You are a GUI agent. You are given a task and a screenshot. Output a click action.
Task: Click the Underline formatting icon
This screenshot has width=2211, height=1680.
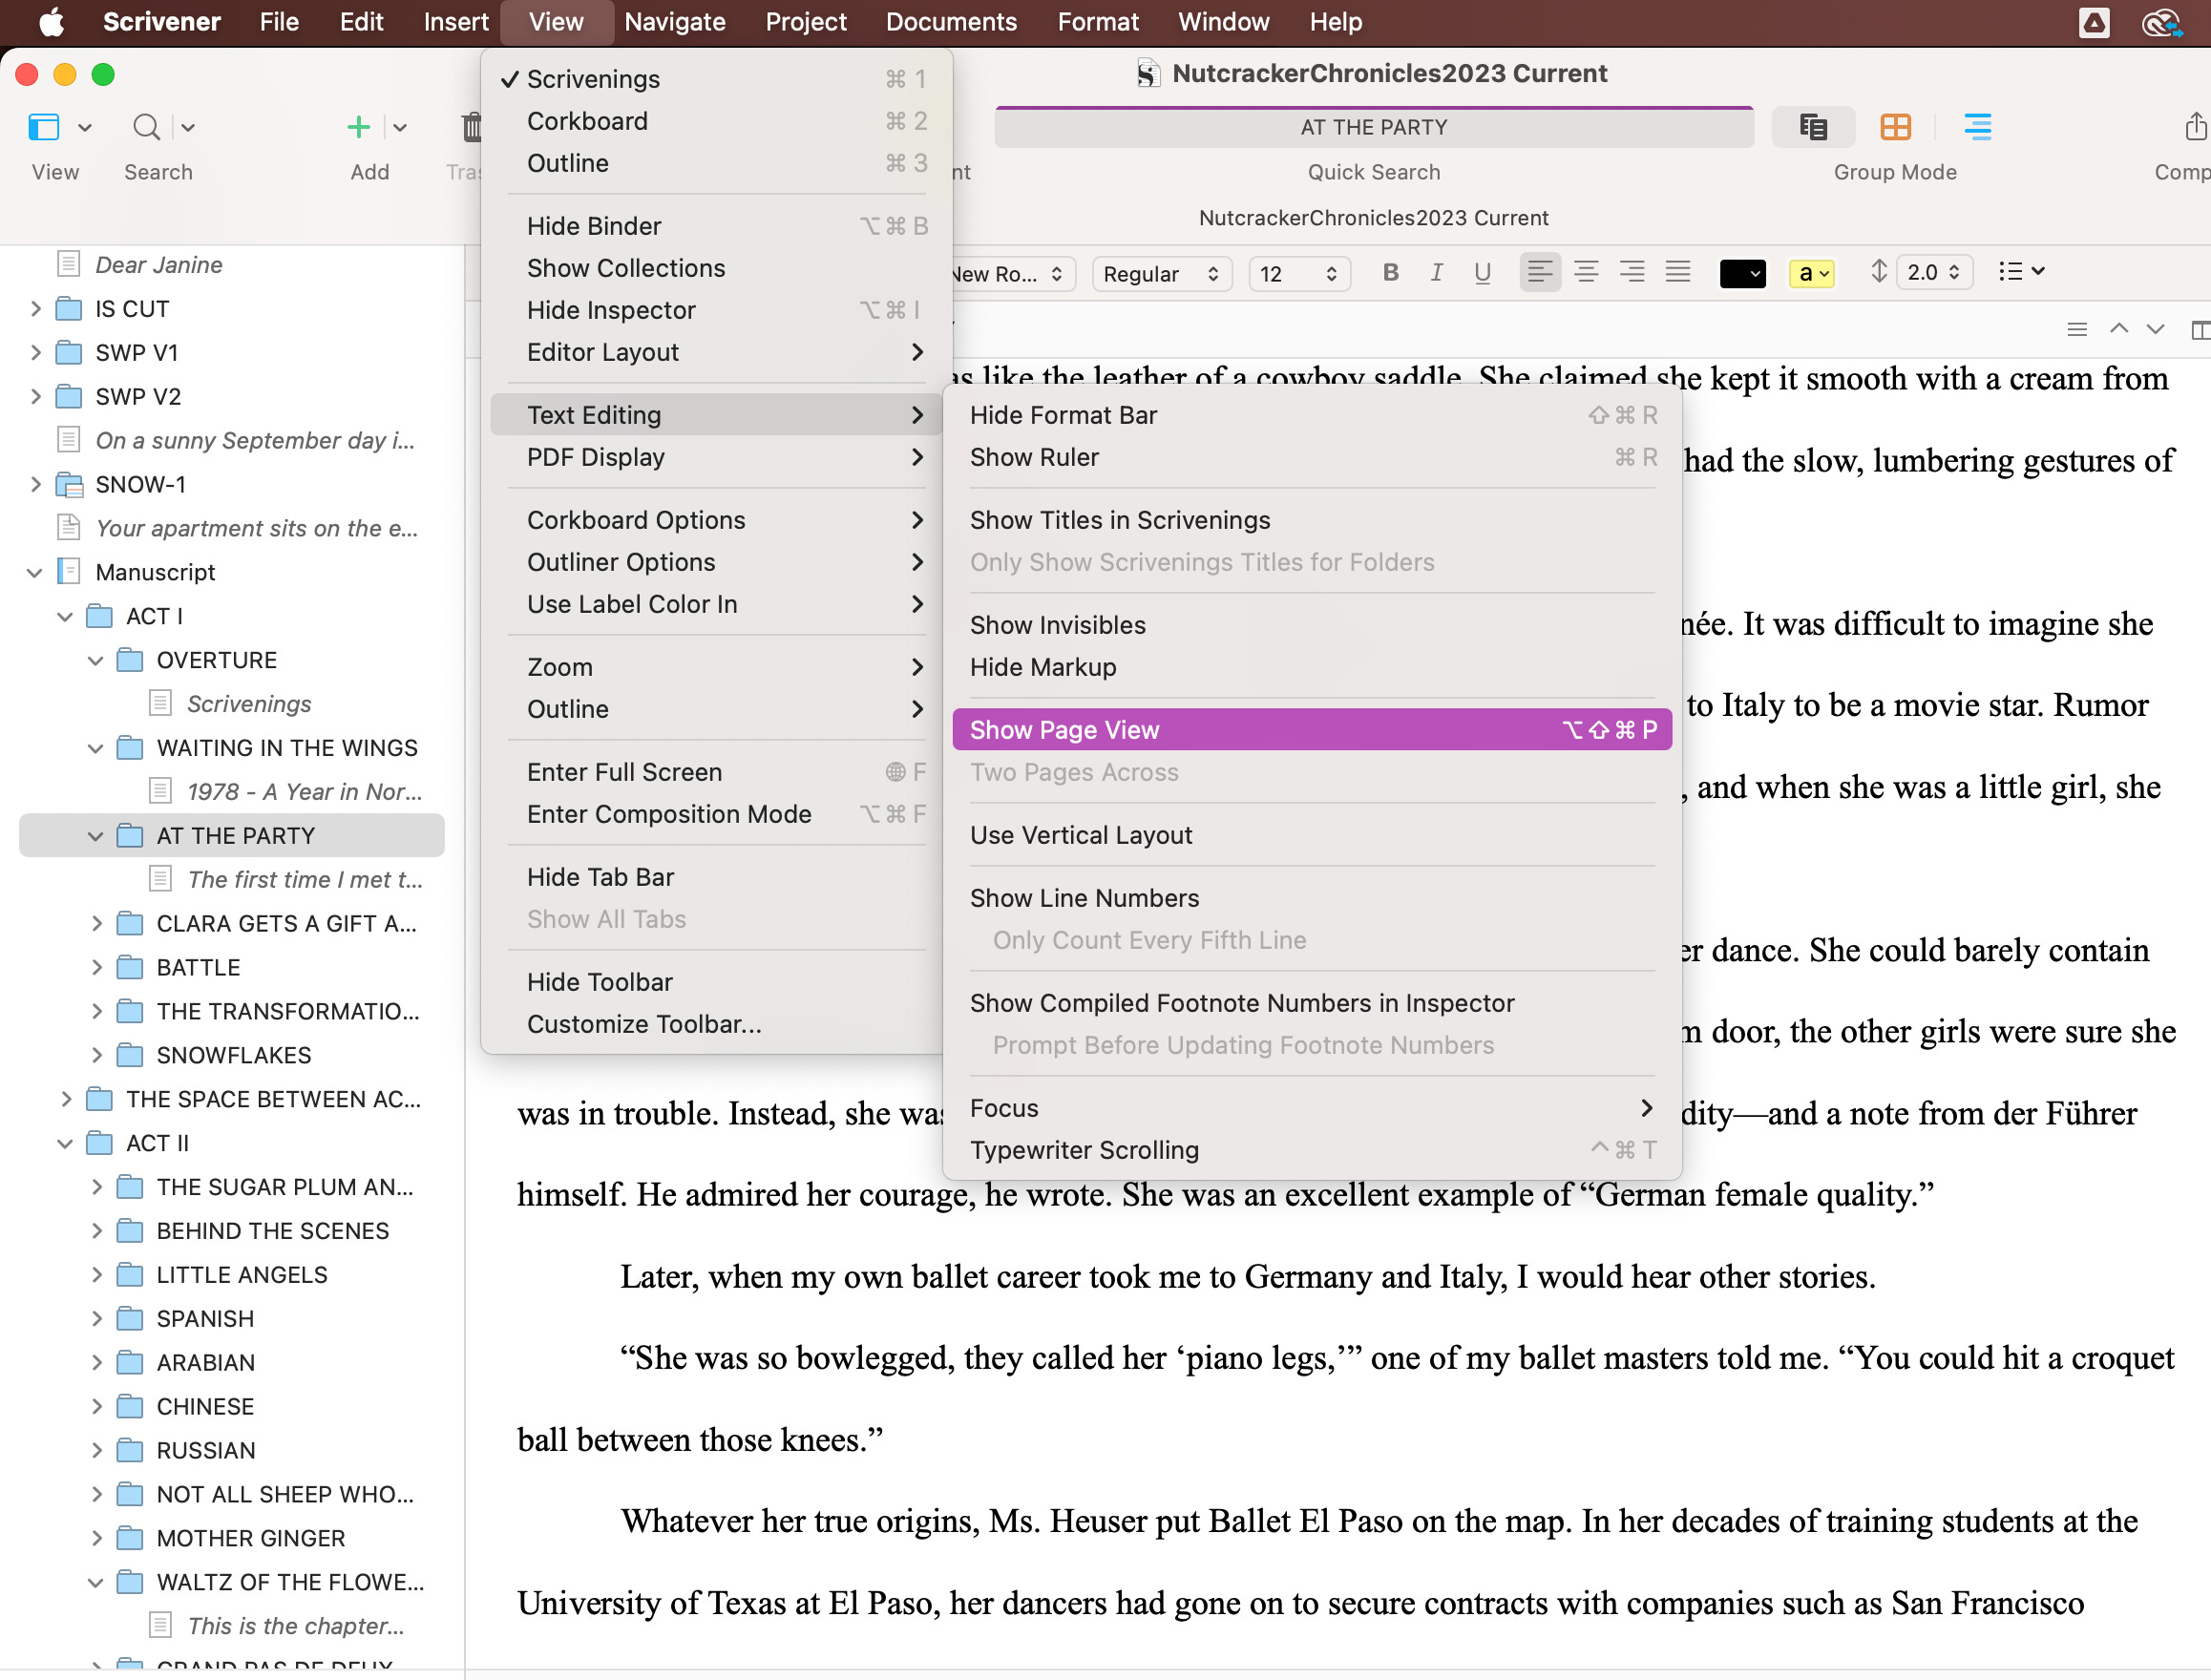[1482, 272]
